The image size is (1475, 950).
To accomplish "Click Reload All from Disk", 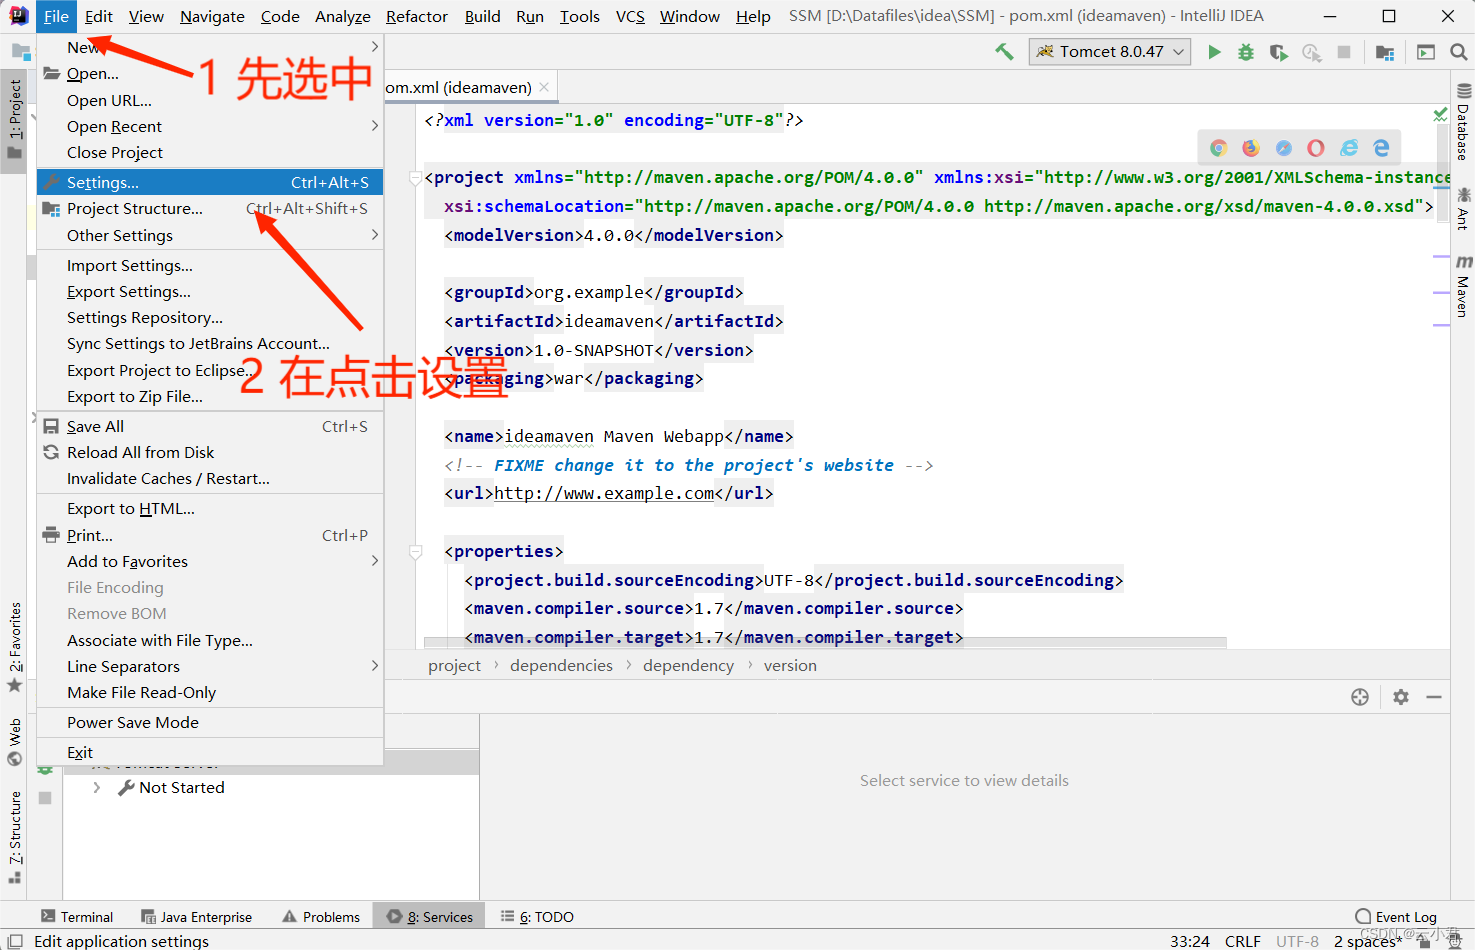I will 210,452.
